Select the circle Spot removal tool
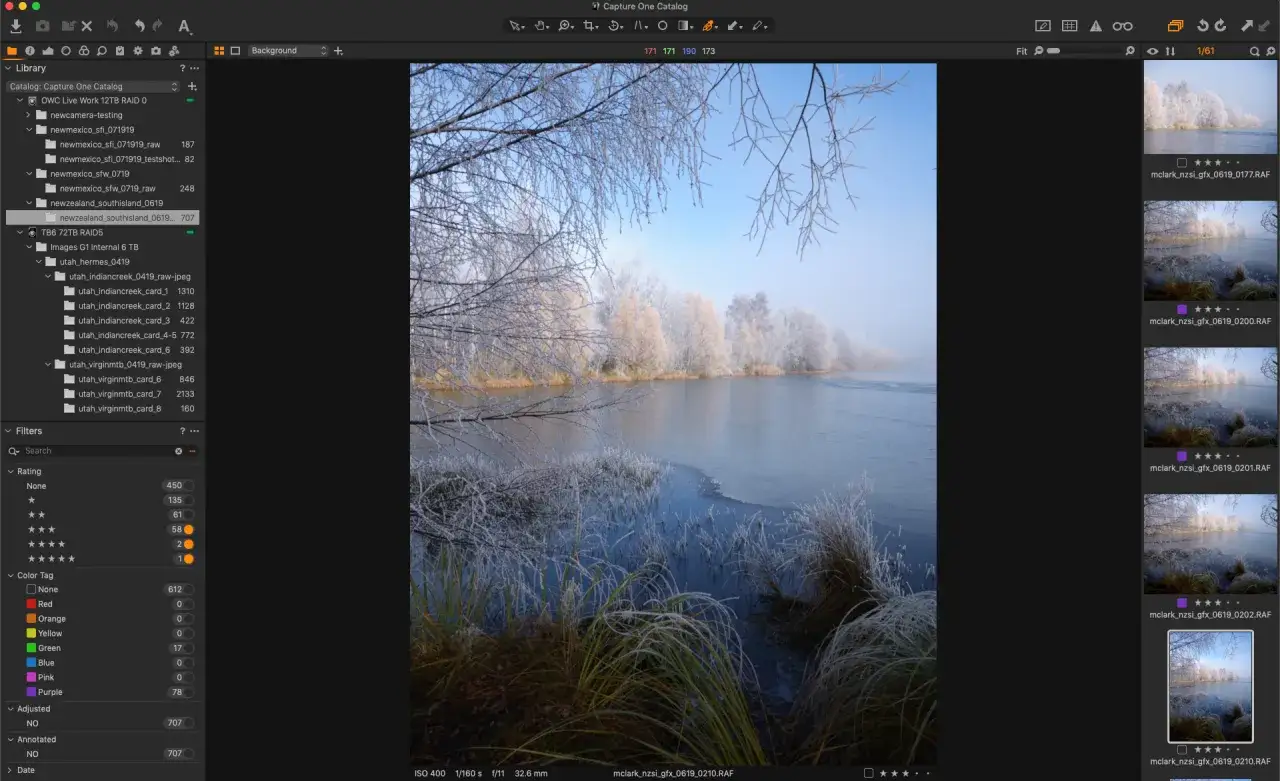The width and height of the screenshot is (1280, 781). 662,25
